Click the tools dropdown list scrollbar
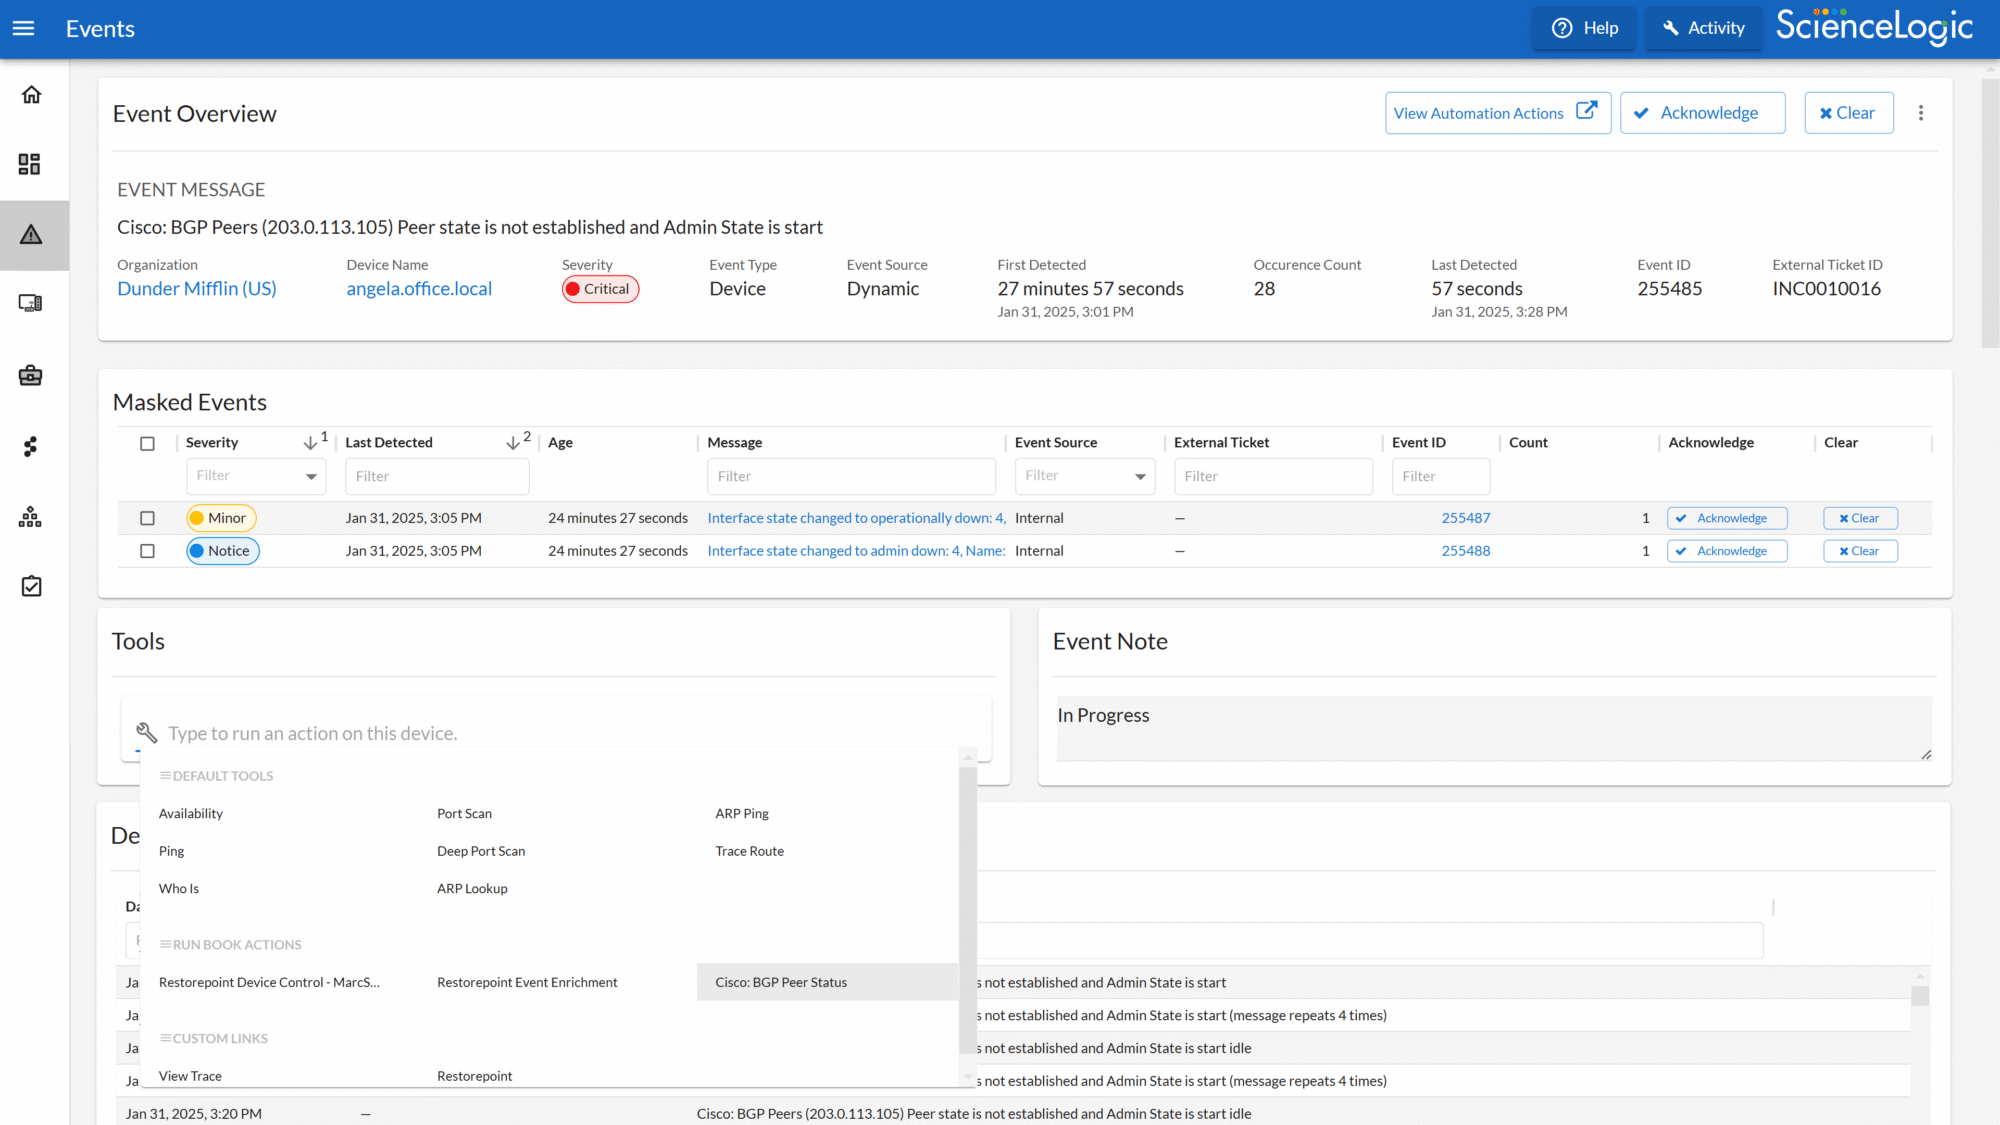 967,910
